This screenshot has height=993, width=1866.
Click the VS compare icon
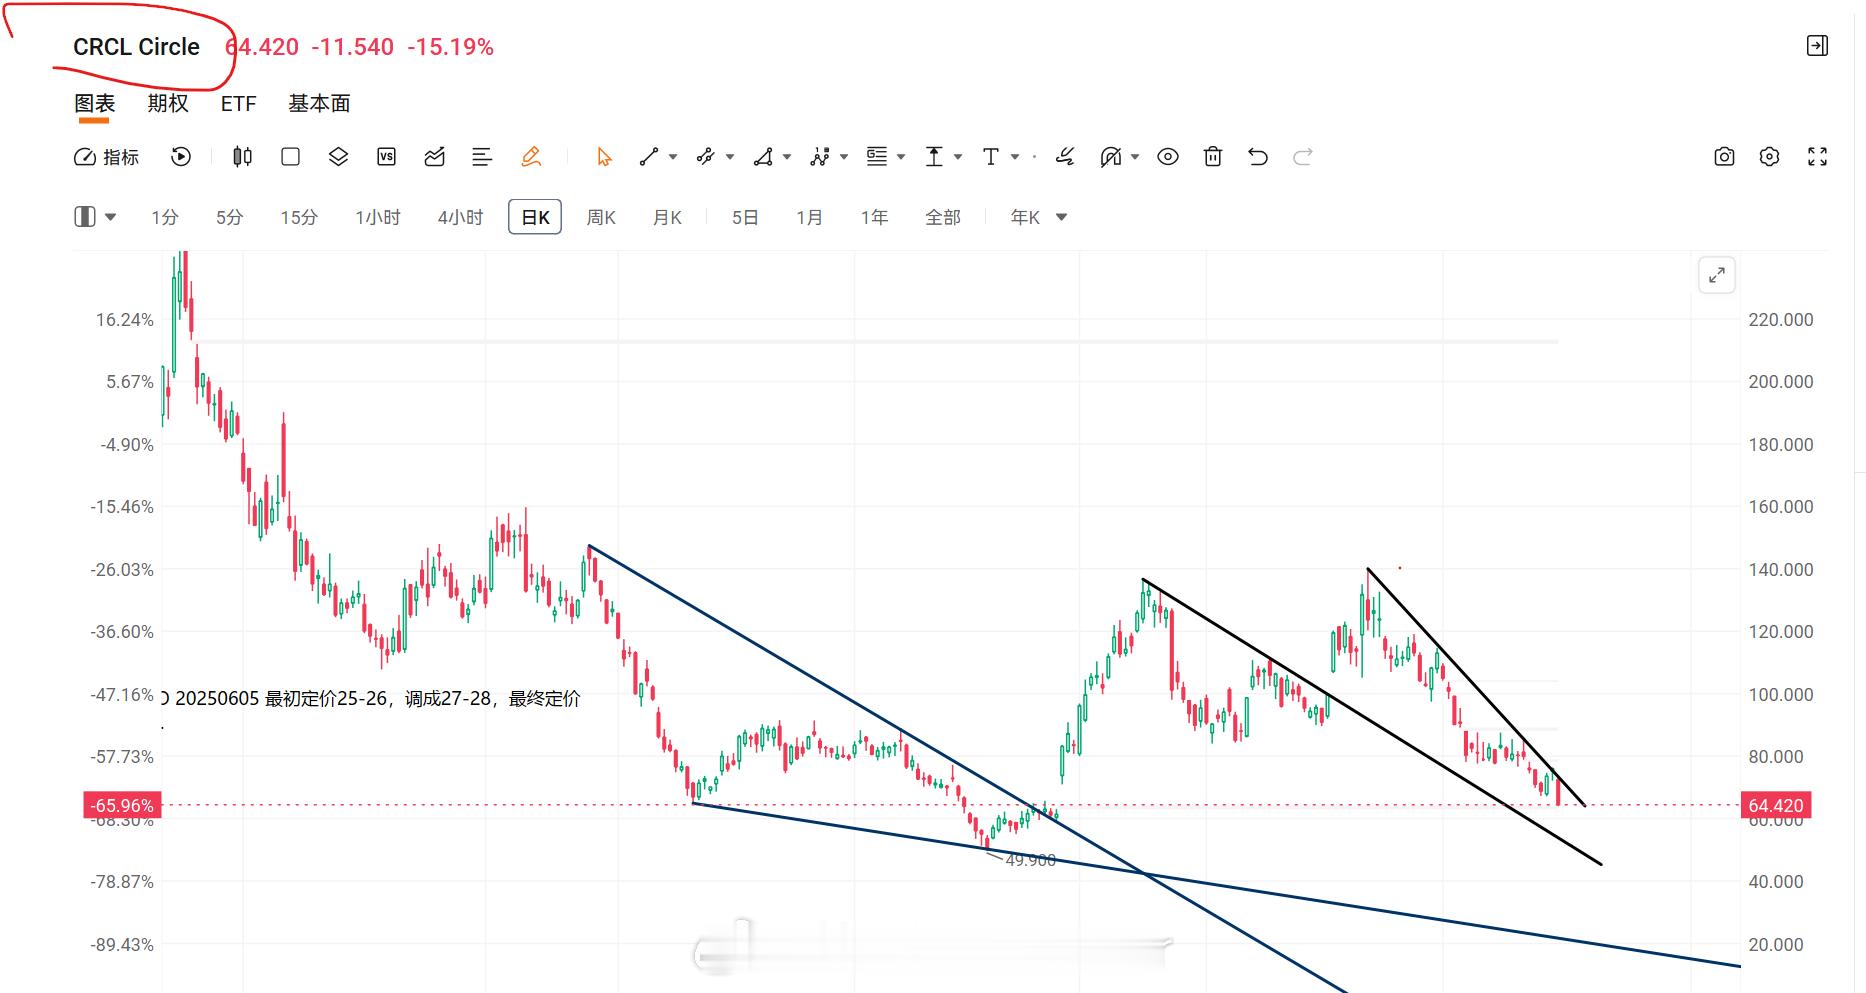(x=386, y=157)
